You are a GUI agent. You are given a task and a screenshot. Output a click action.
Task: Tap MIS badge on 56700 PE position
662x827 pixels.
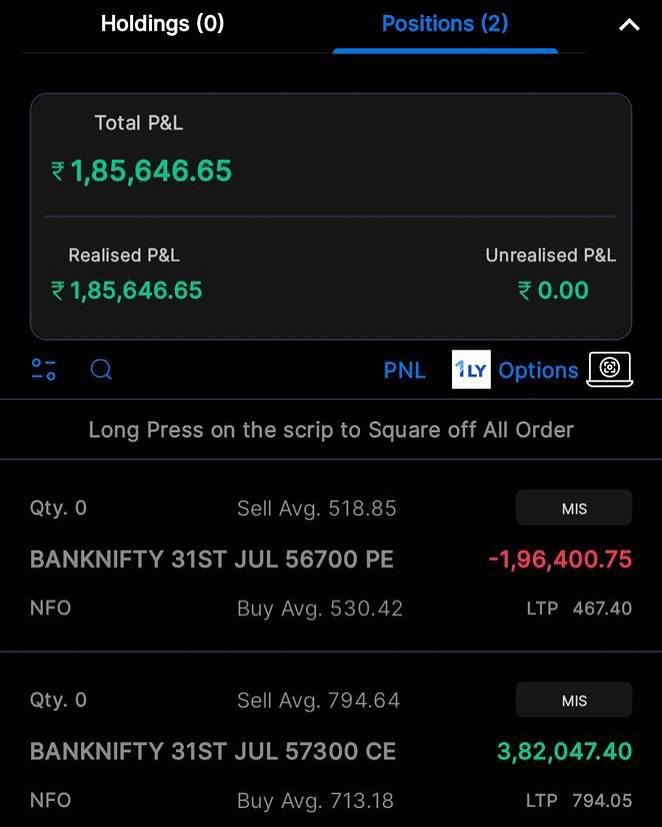pos(574,508)
